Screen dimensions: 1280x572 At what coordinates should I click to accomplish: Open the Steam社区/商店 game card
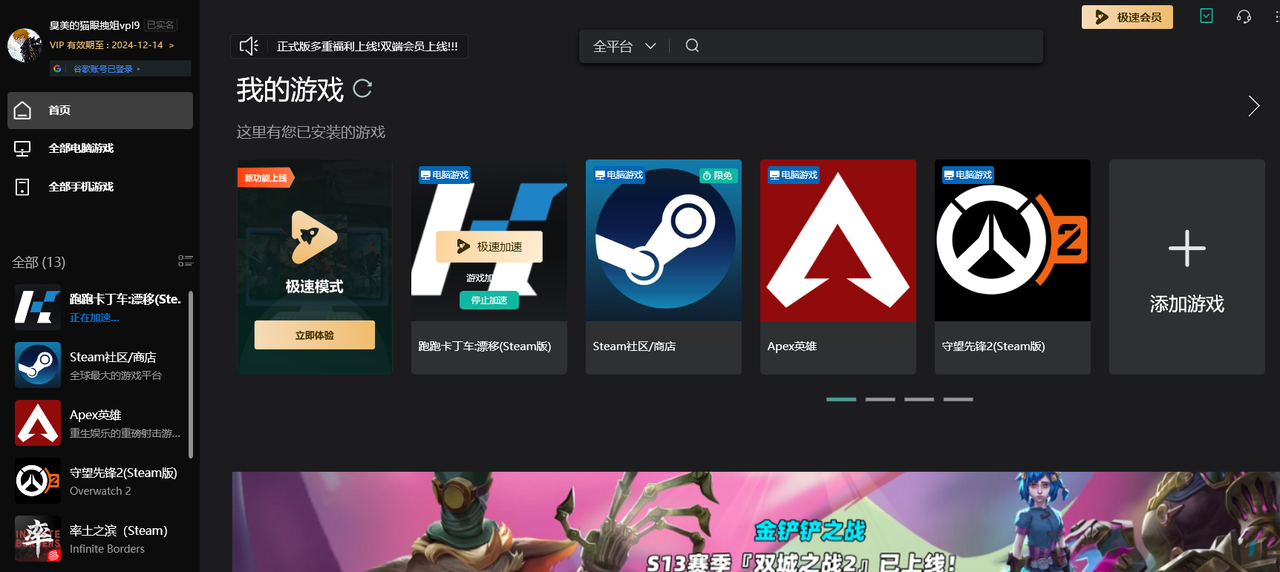[x=663, y=267]
